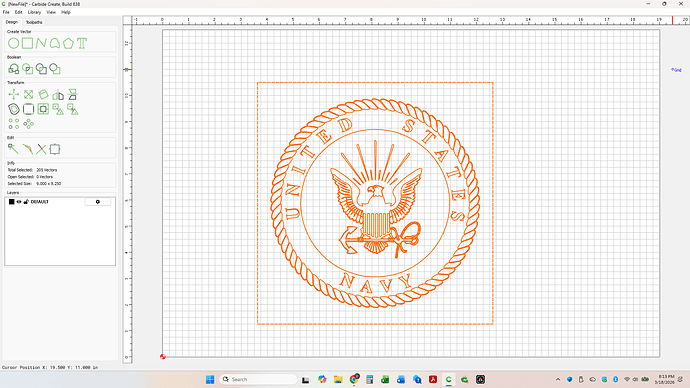Apply Boolean Subtract operation
690x388 pixels.
[x=41, y=69]
